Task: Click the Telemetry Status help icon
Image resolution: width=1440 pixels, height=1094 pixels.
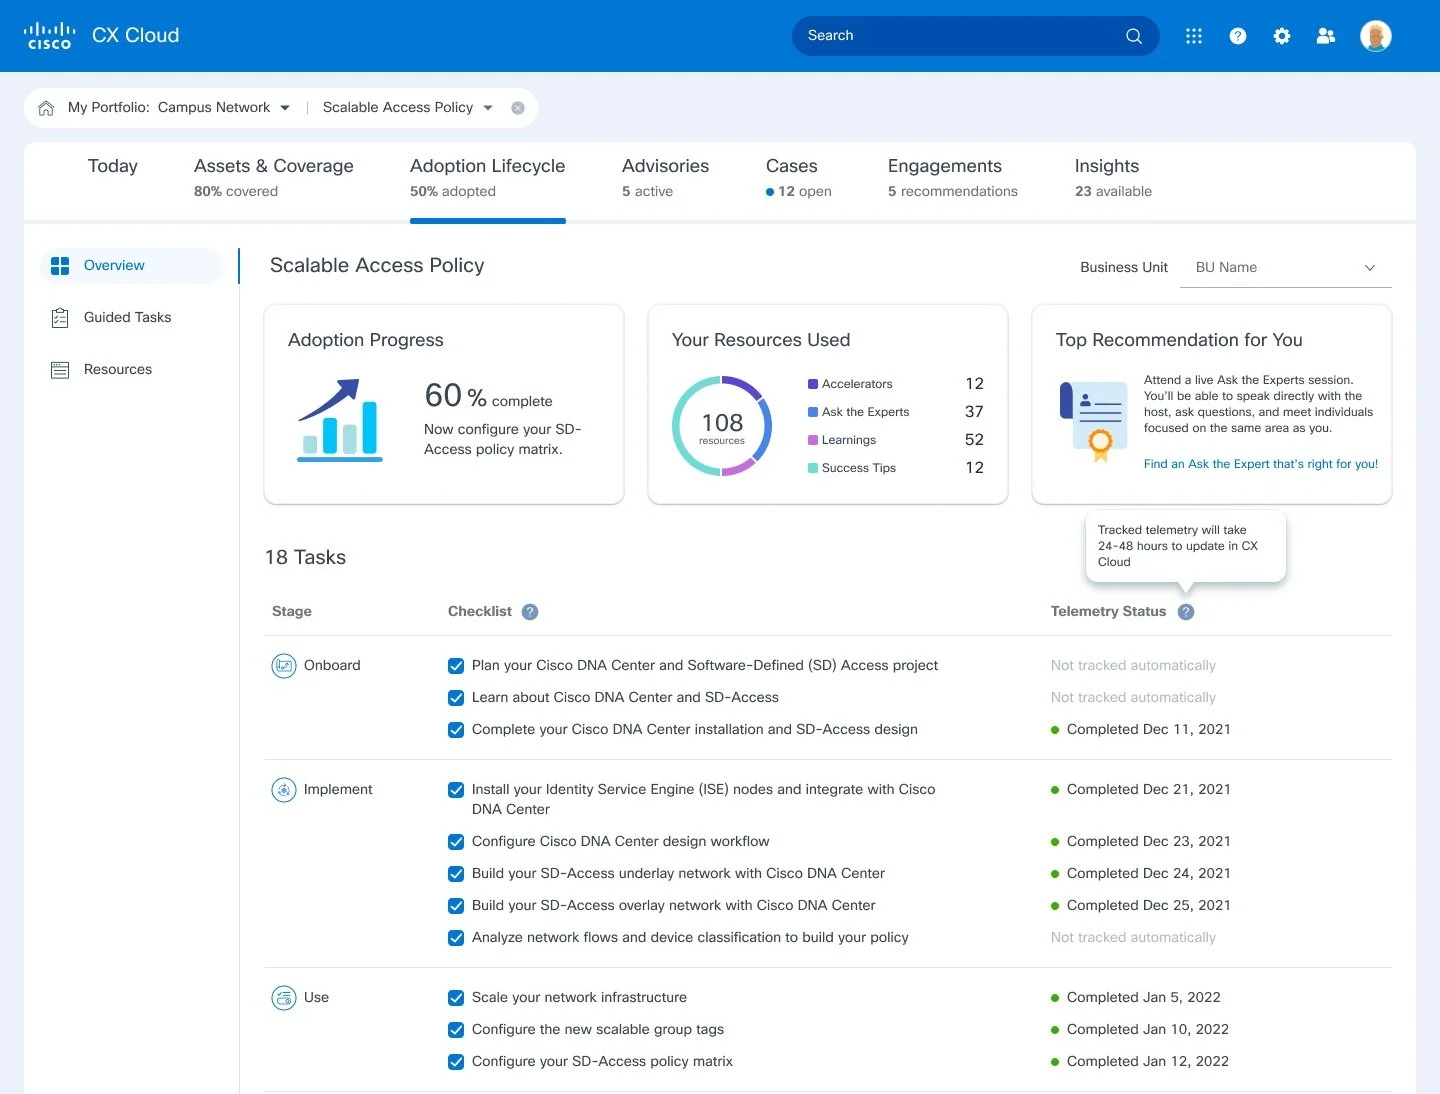Action: (1186, 612)
